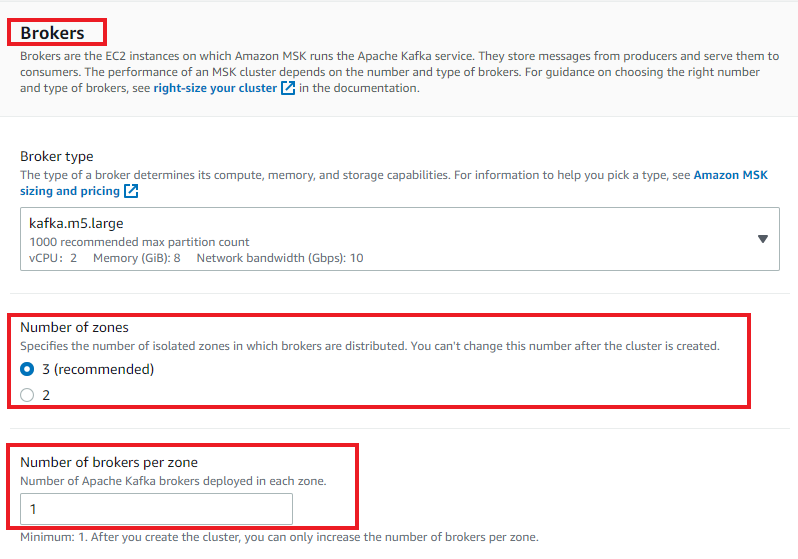The image size is (798, 559).
Task: Click external link icon after right-size your cluster
Action: click(288, 88)
